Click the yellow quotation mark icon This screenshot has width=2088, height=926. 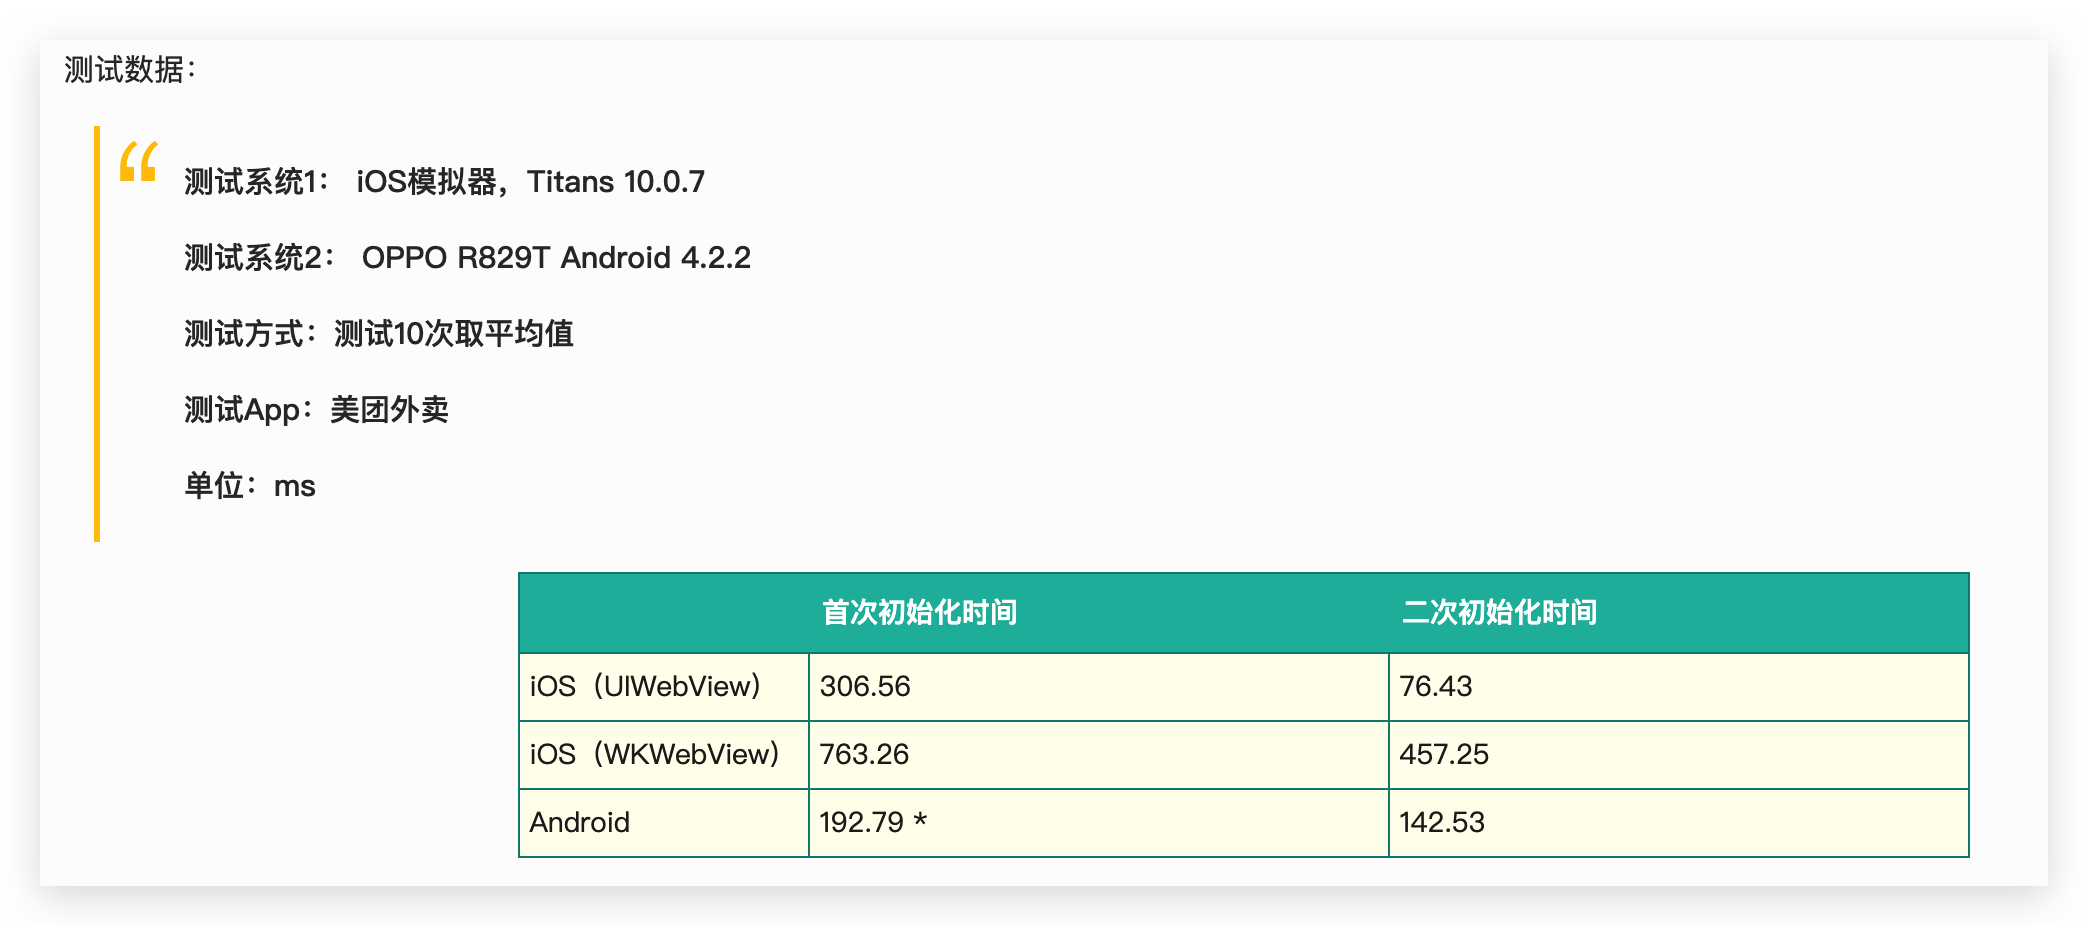(138, 162)
